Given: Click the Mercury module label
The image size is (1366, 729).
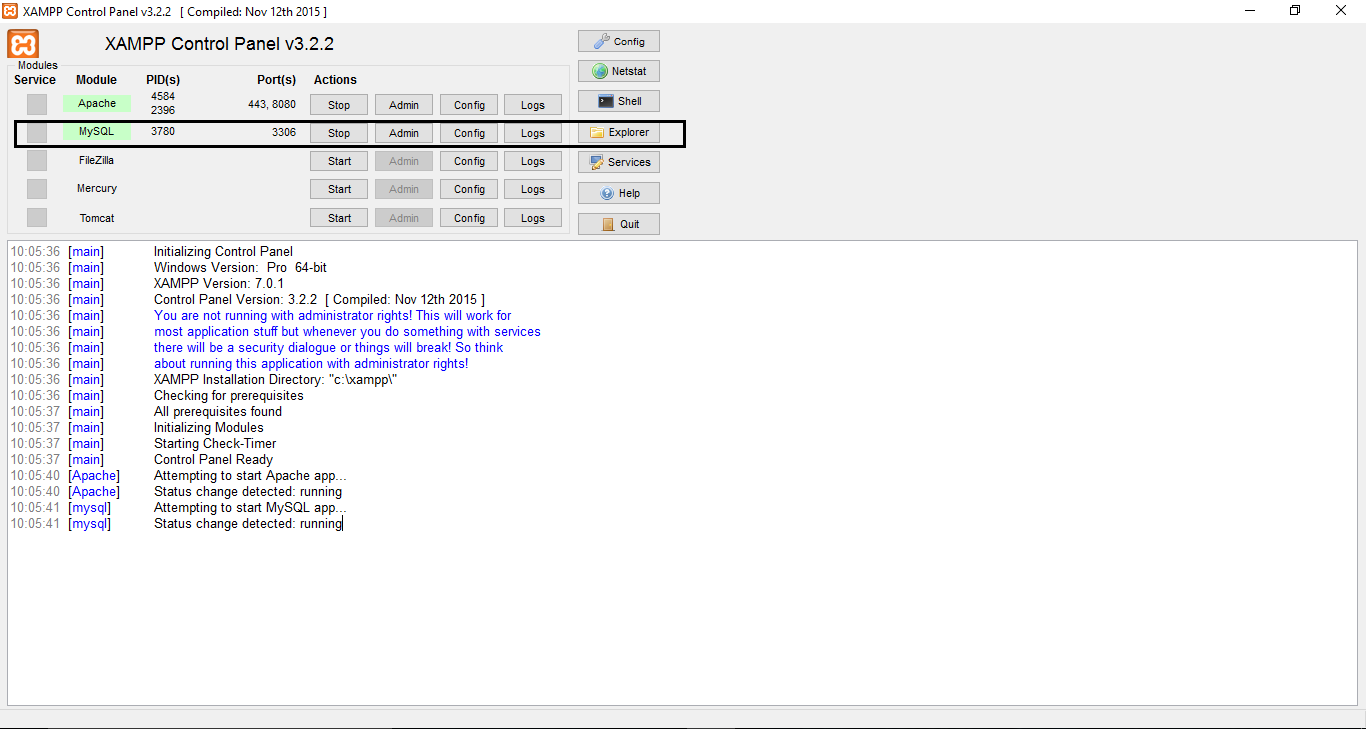Looking at the screenshot, I should pyautogui.click(x=97, y=188).
